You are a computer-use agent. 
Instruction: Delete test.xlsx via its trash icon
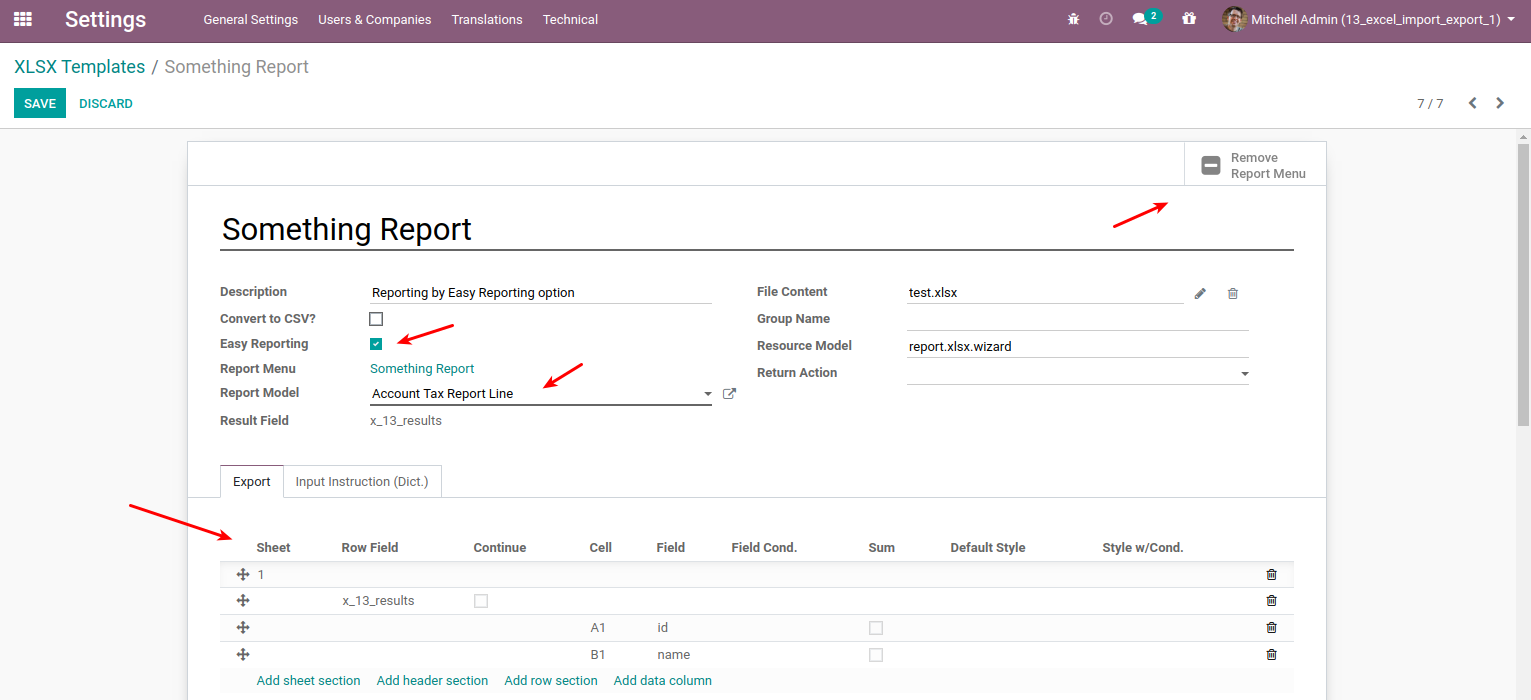pos(1232,292)
